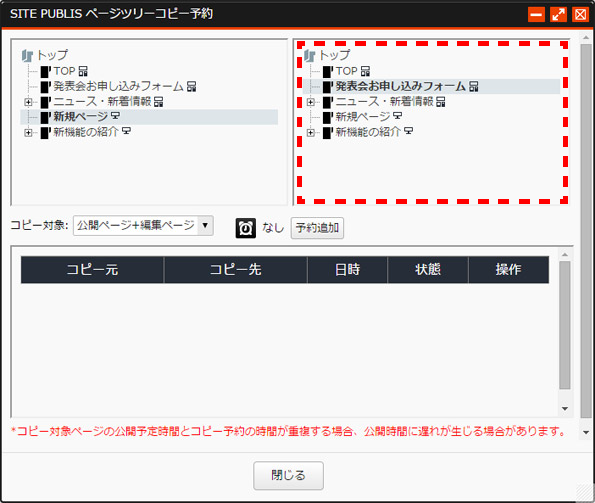Expand ニュース・新着情報 in the right tree

pyautogui.click(x=310, y=102)
